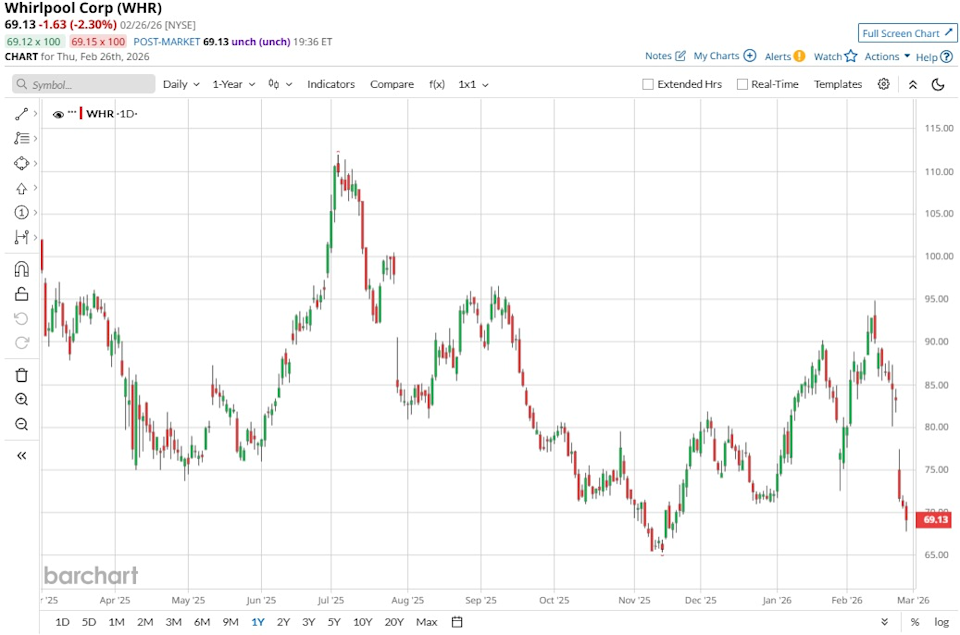Toggle WHR series visibility eye icon
Image resolution: width=960 pixels, height=635 pixels.
[x=58, y=114]
